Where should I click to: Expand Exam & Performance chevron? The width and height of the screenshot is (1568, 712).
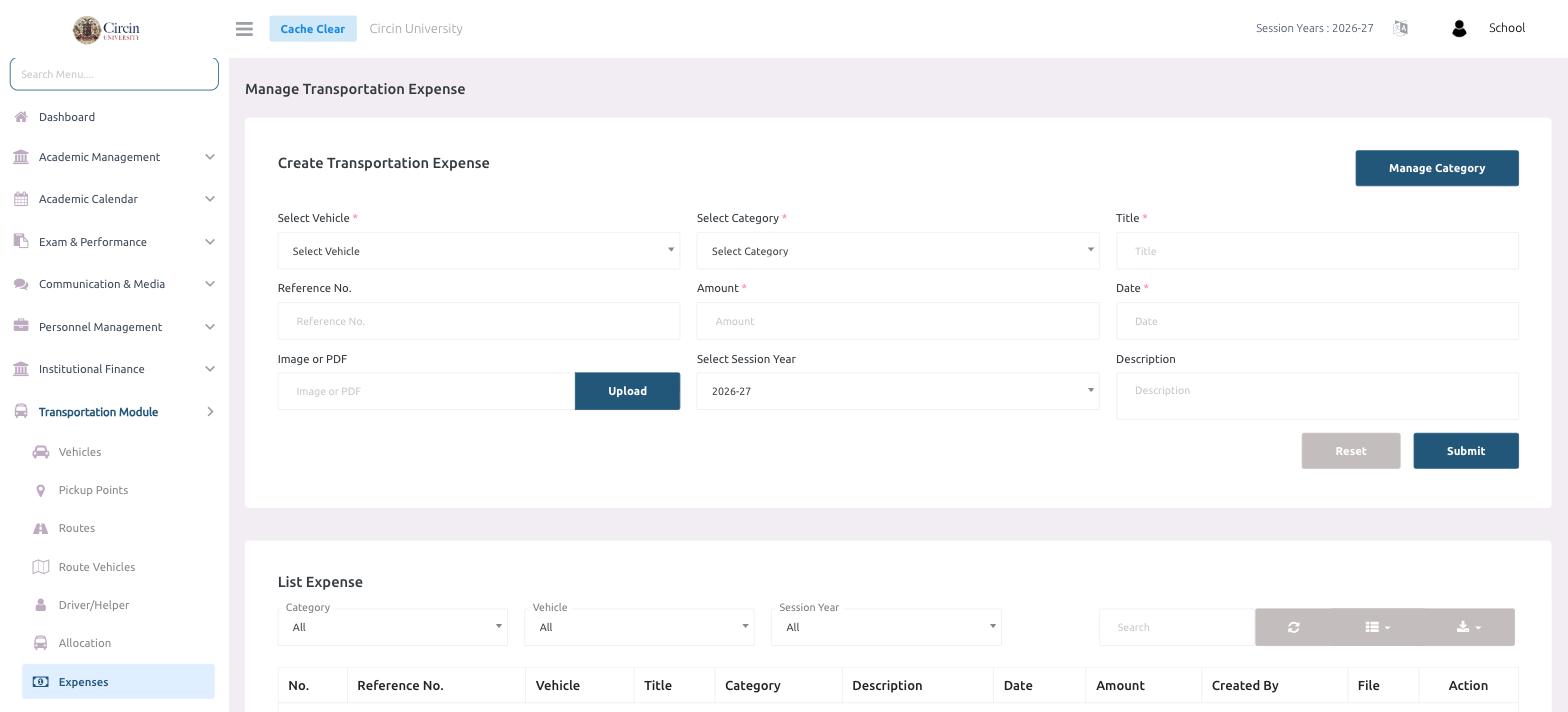[x=210, y=241]
